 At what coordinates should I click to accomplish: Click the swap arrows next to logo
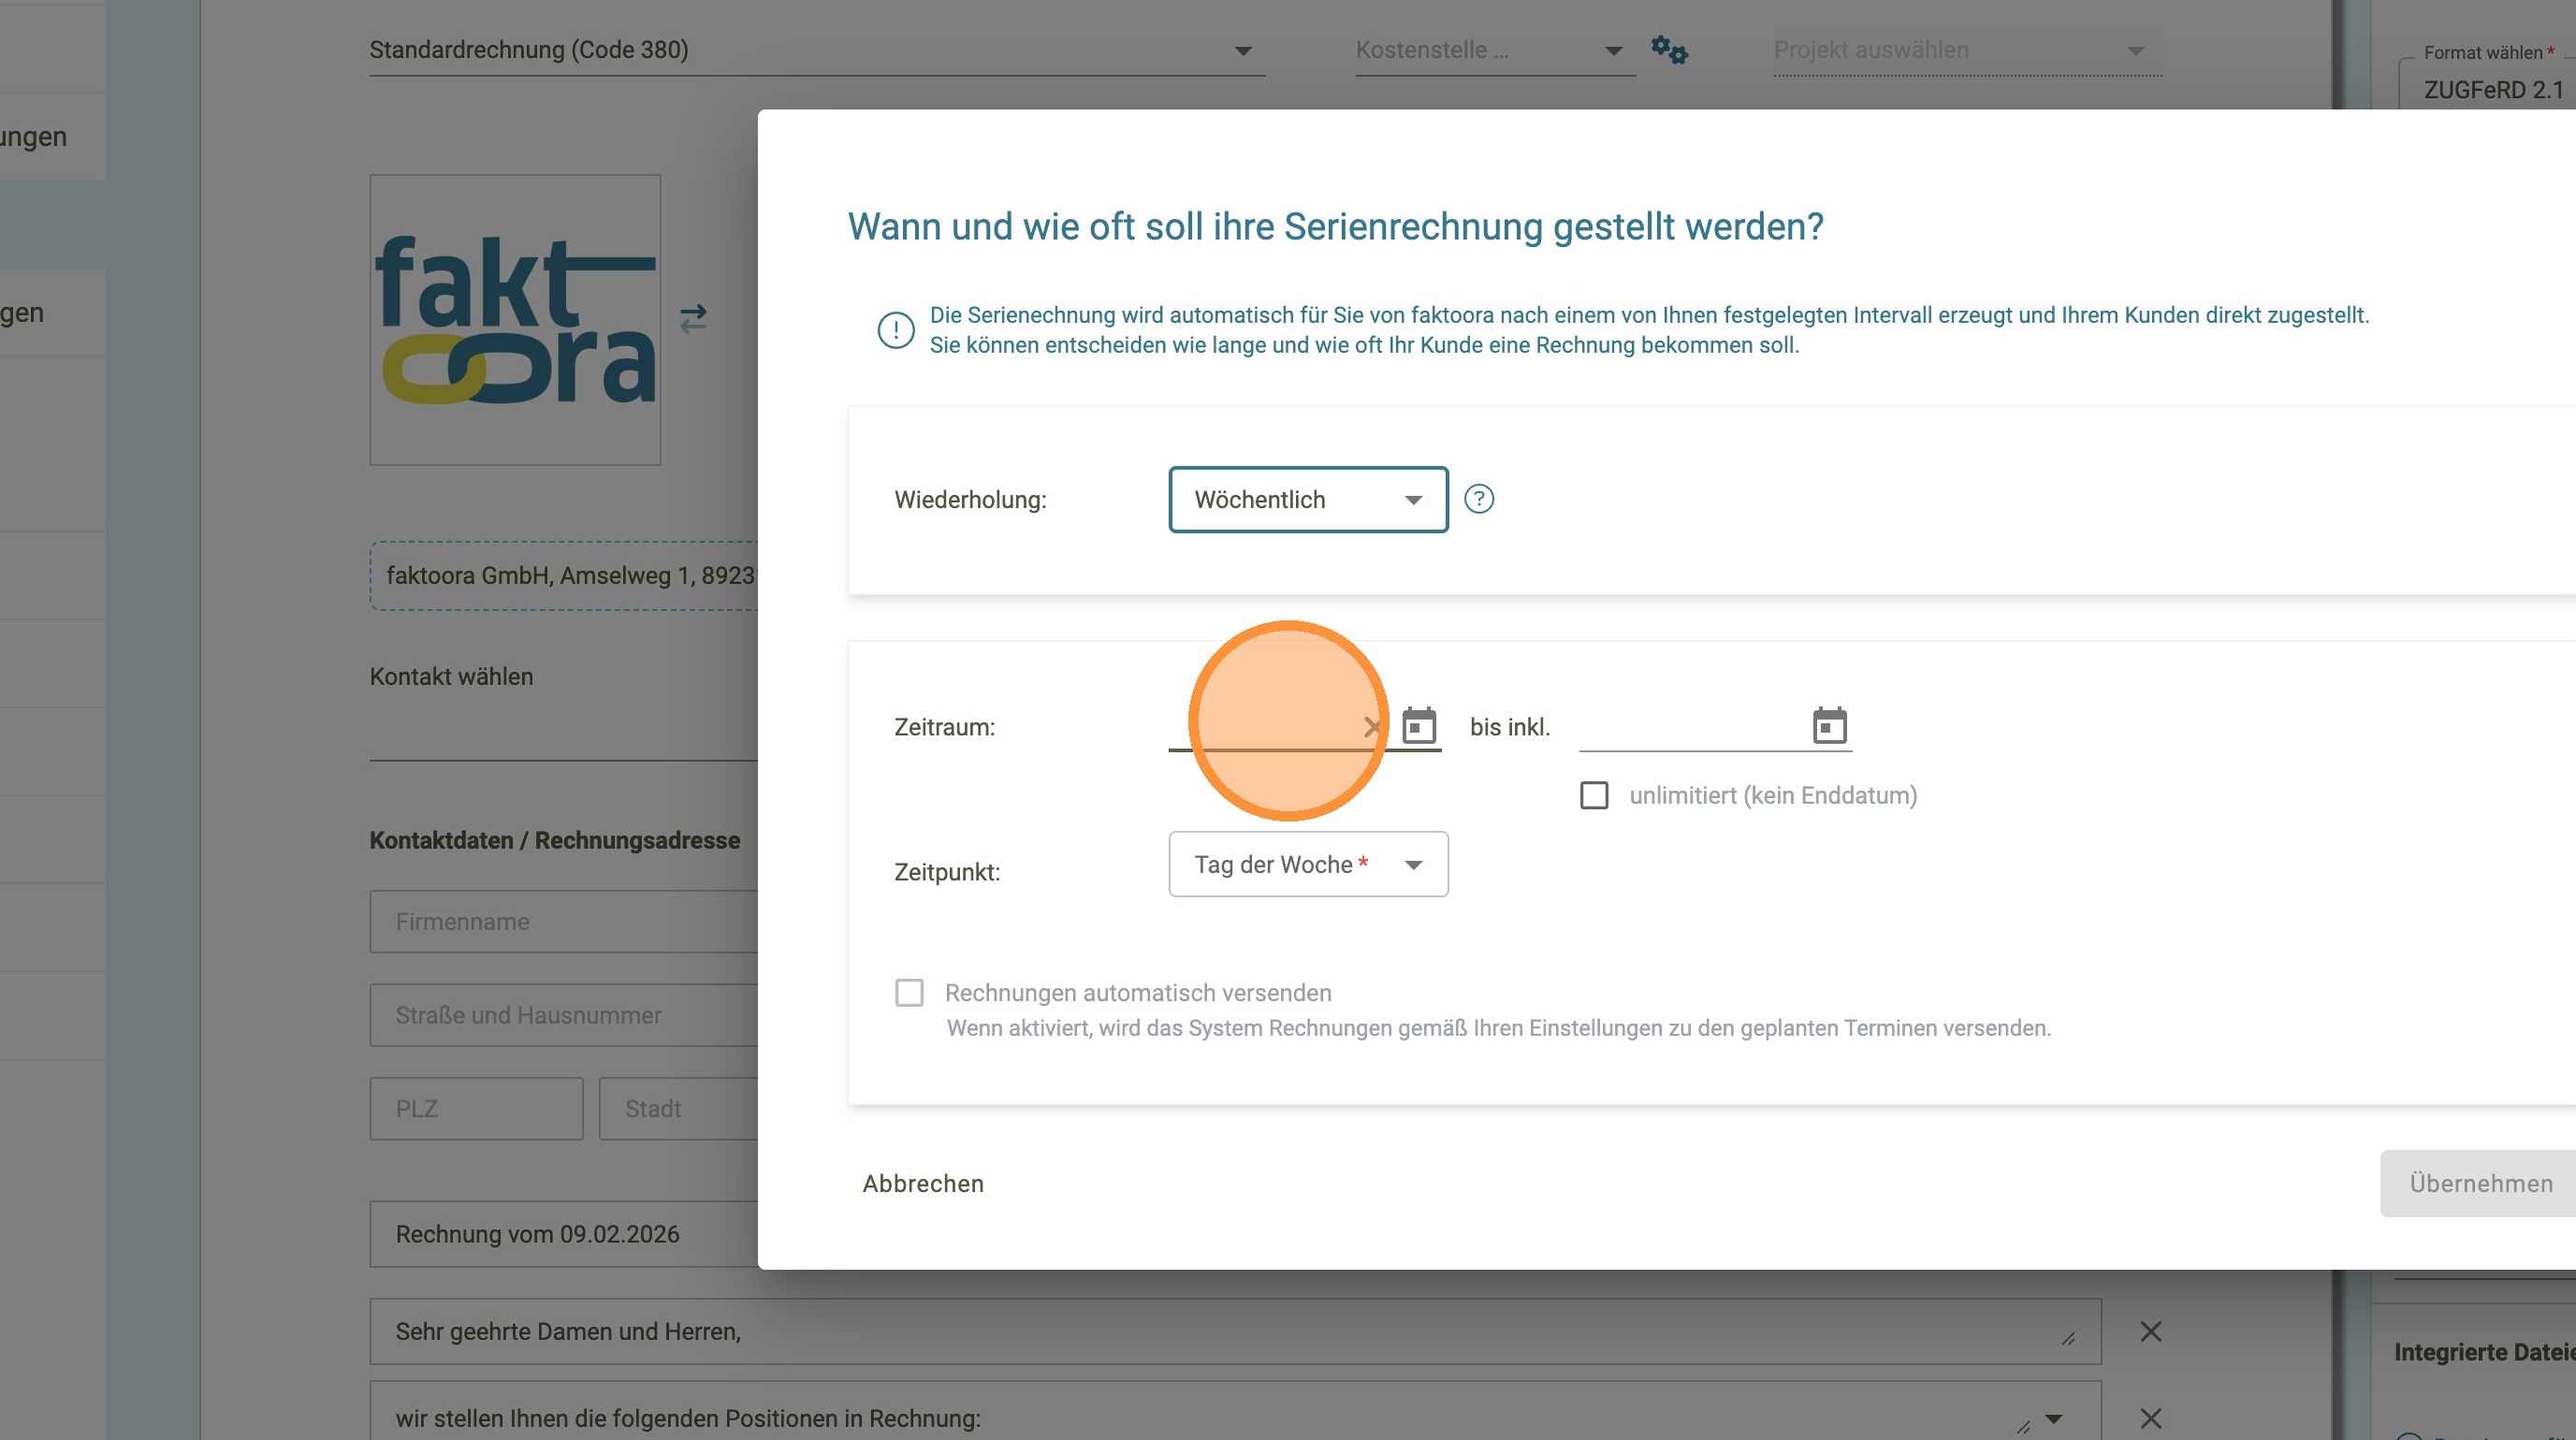[x=693, y=319]
